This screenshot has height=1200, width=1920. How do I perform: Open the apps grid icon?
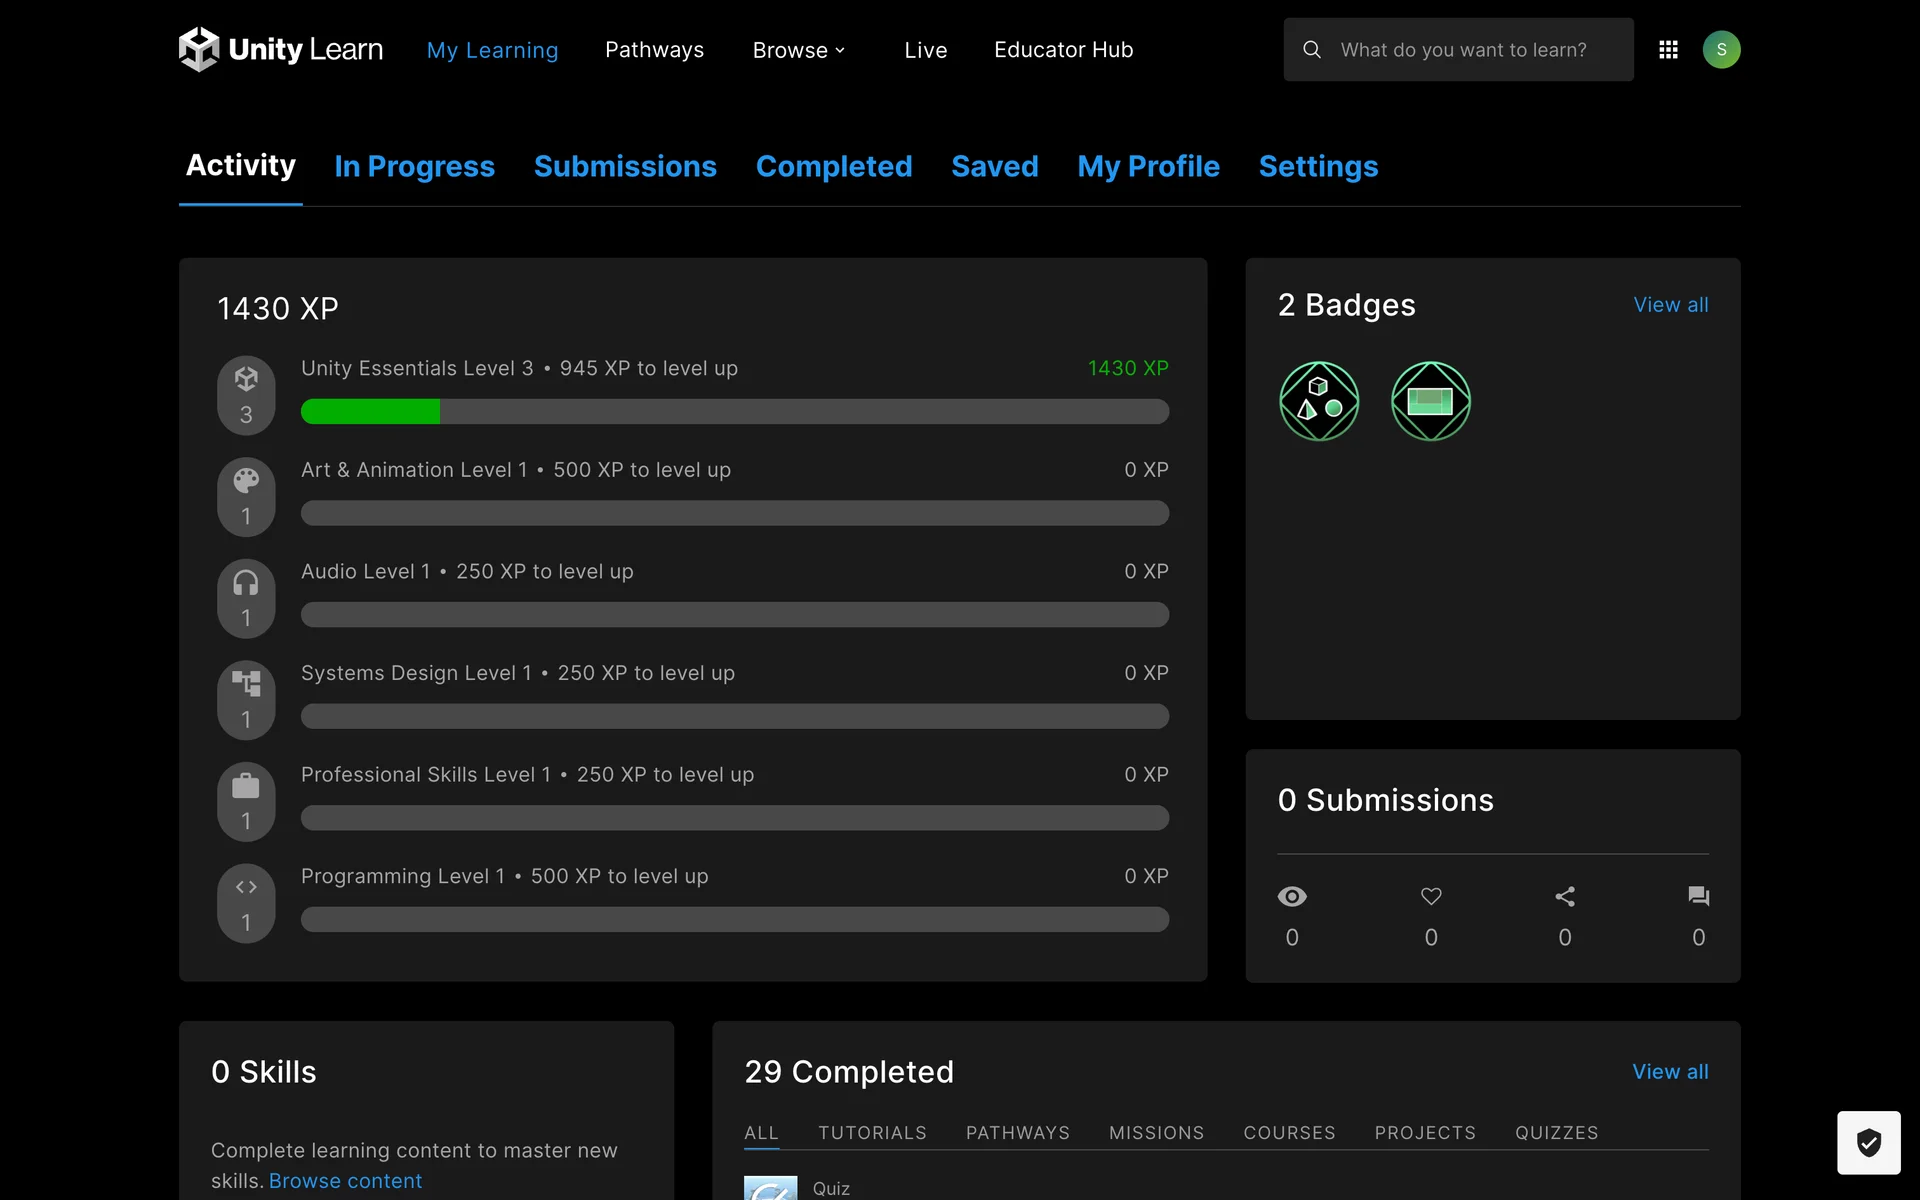[x=1668, y=49]
